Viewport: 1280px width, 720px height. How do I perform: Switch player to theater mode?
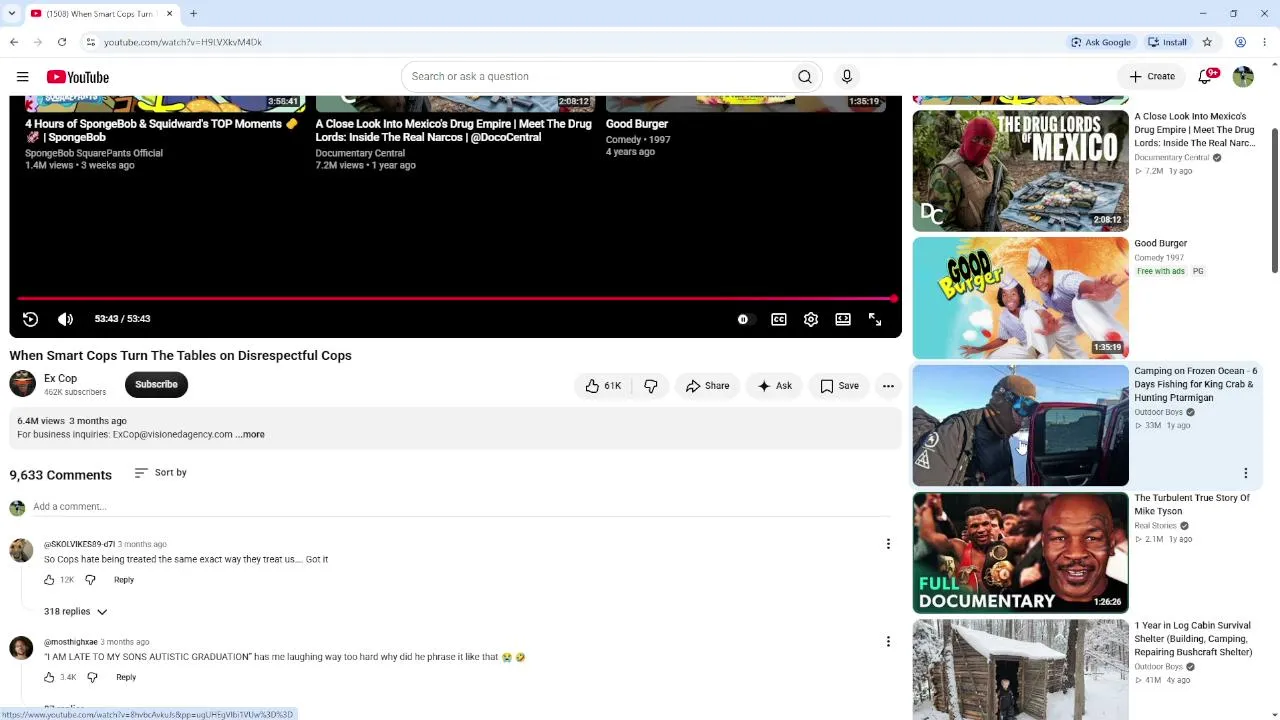click(843, 319)
